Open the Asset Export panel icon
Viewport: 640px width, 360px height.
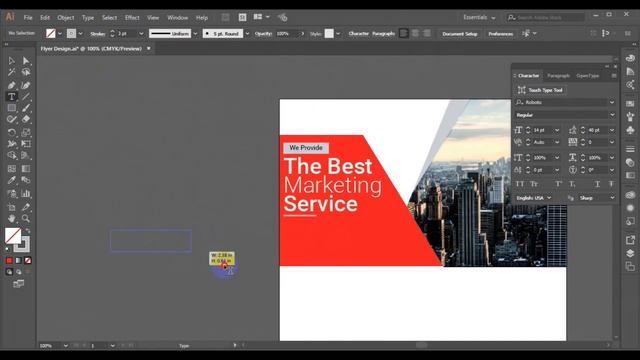pyautogui.click(x=630, y=240)
